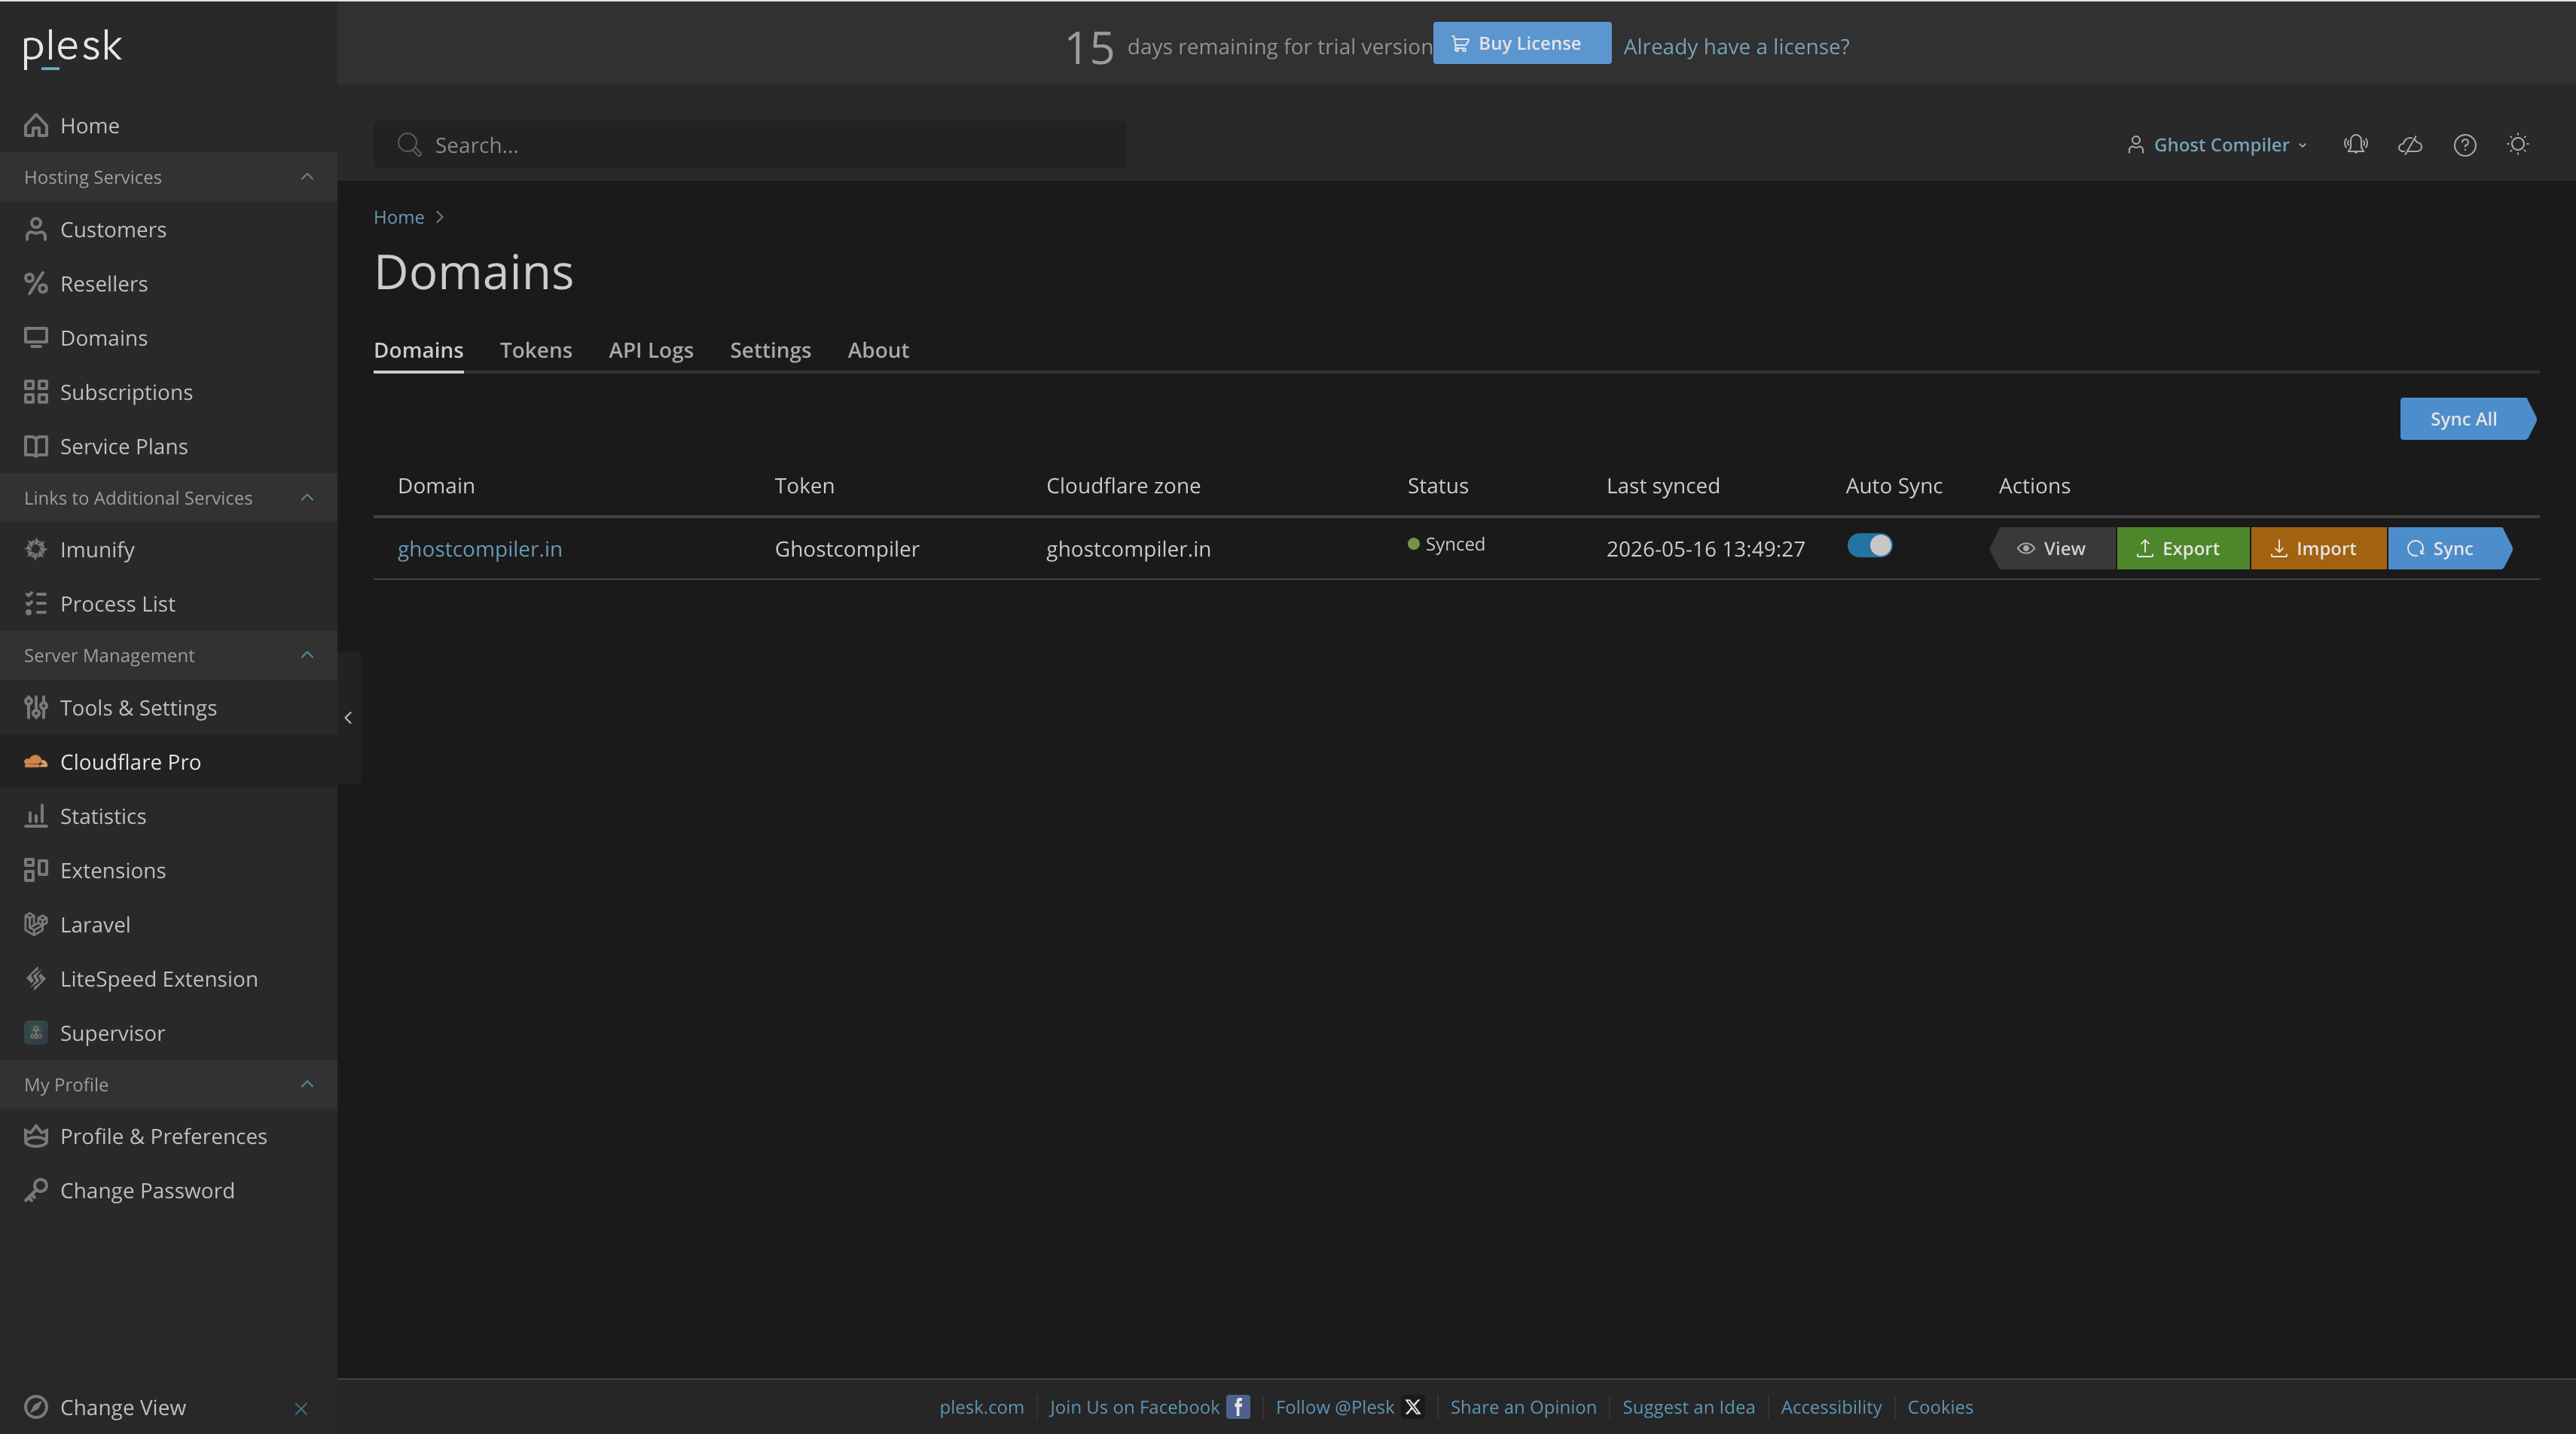Click the Buy License button
Screen dimensions: 2576x1434
(1521, 43)
